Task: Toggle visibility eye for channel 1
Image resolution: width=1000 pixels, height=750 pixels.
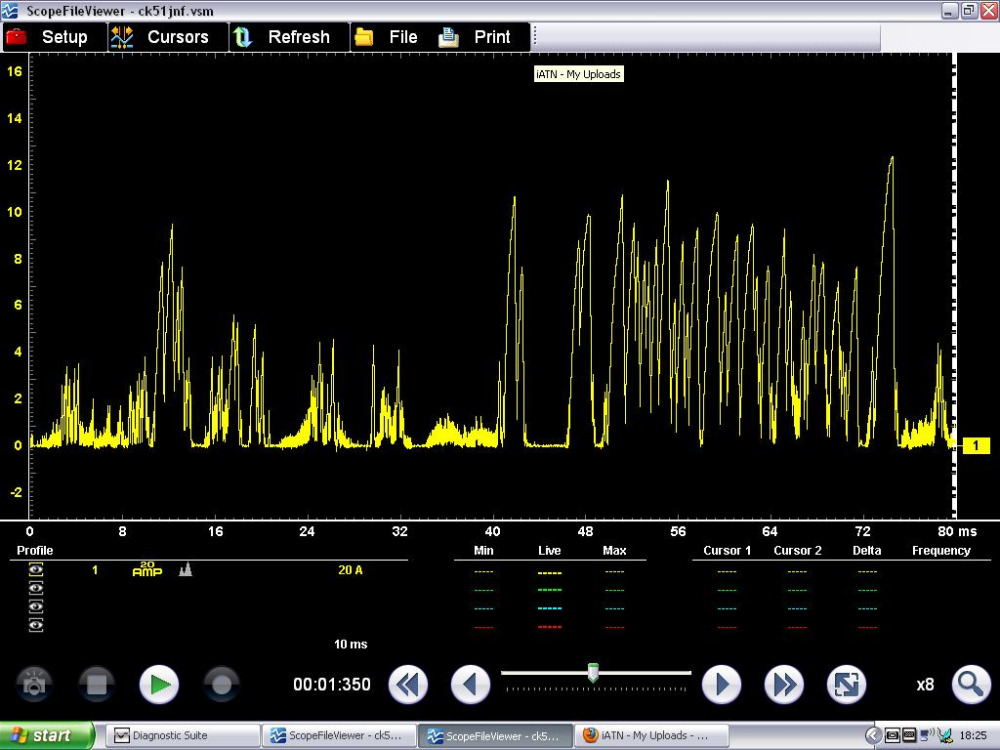Action: tap(36, 569)
